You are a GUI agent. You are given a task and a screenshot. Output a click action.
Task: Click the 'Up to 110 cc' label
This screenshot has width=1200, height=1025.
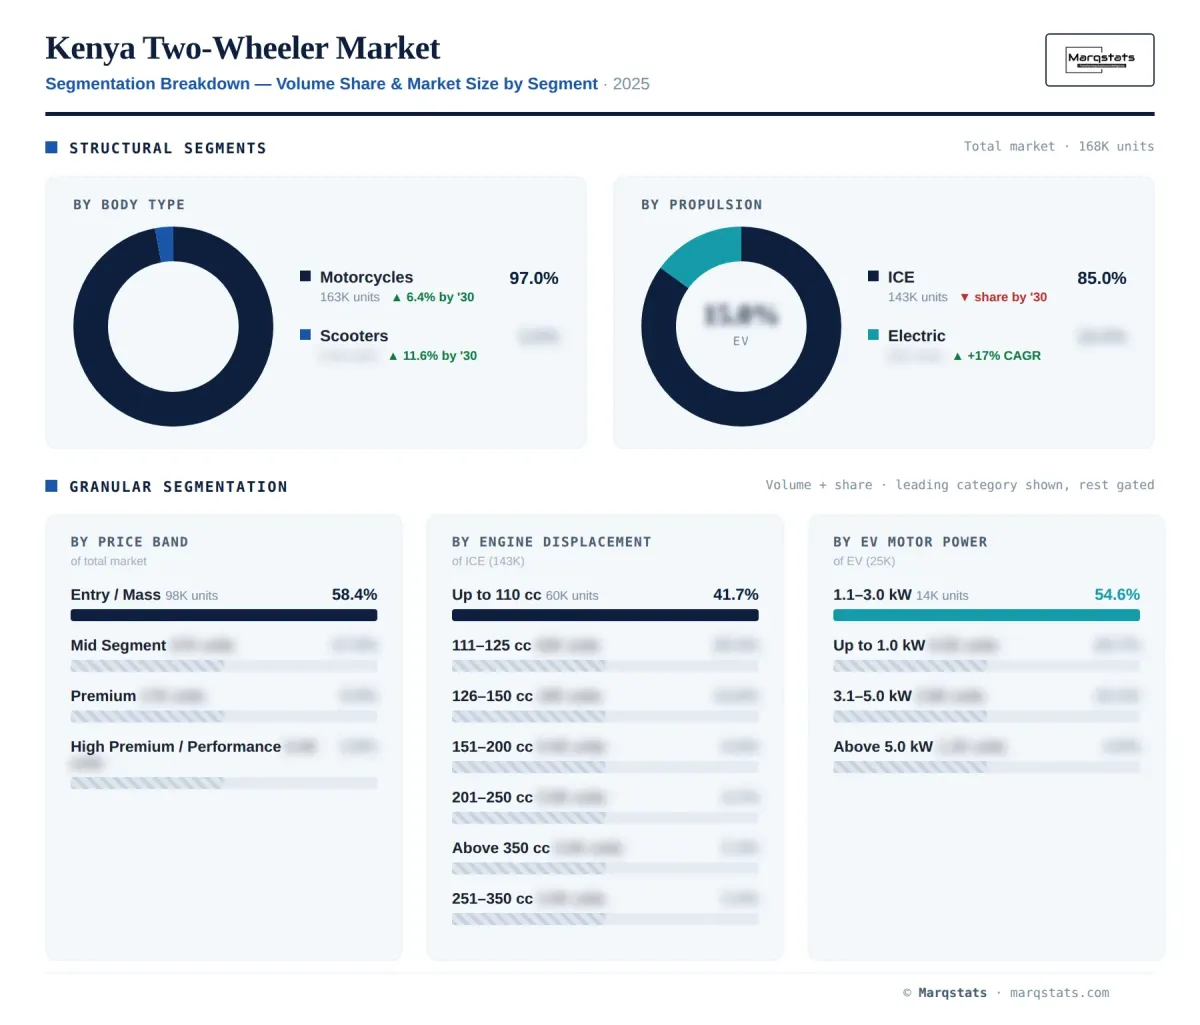coord(497,595)
